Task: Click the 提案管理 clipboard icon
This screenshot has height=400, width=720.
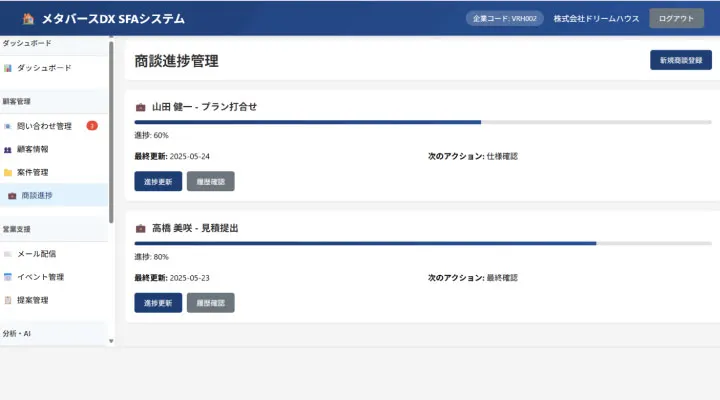Action: click(8, 300)
